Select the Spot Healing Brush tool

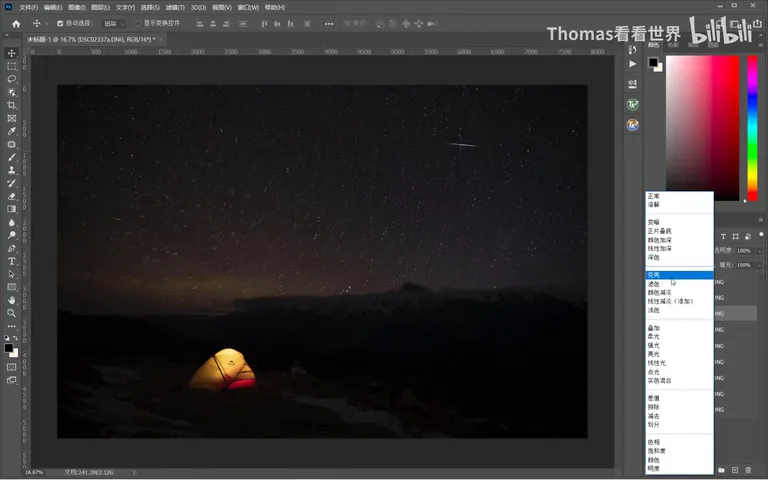point(12,144)
